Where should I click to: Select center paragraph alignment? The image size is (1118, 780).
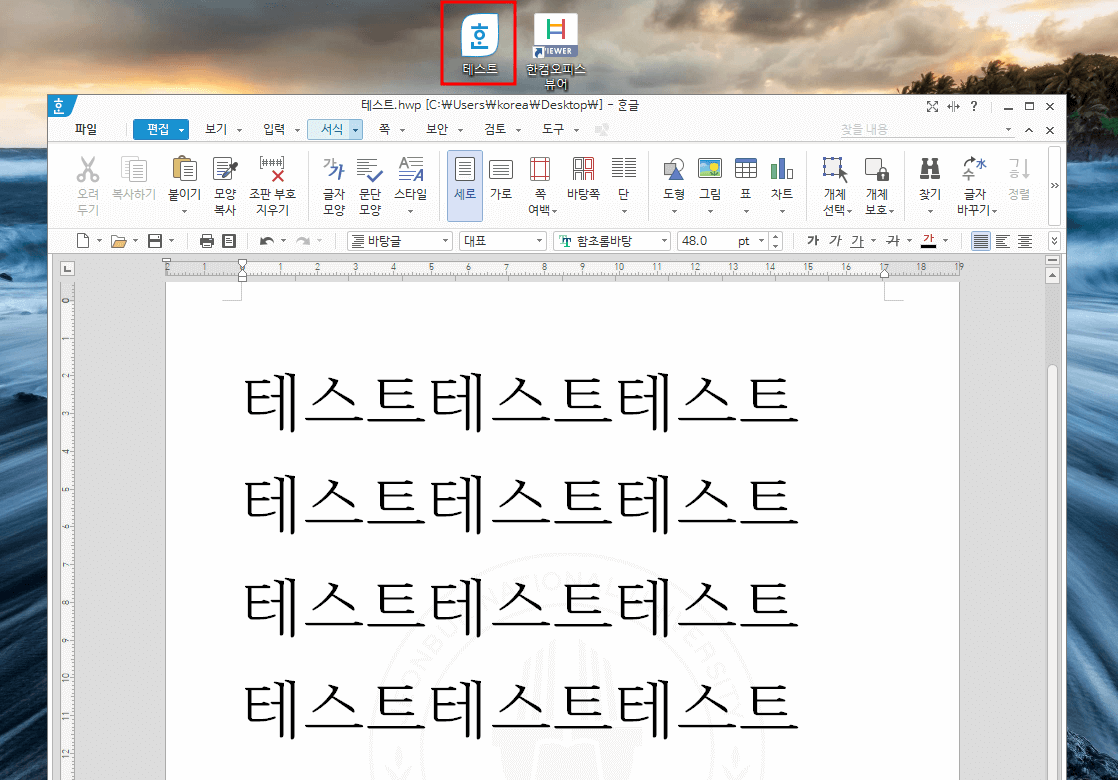point(1025,241)
